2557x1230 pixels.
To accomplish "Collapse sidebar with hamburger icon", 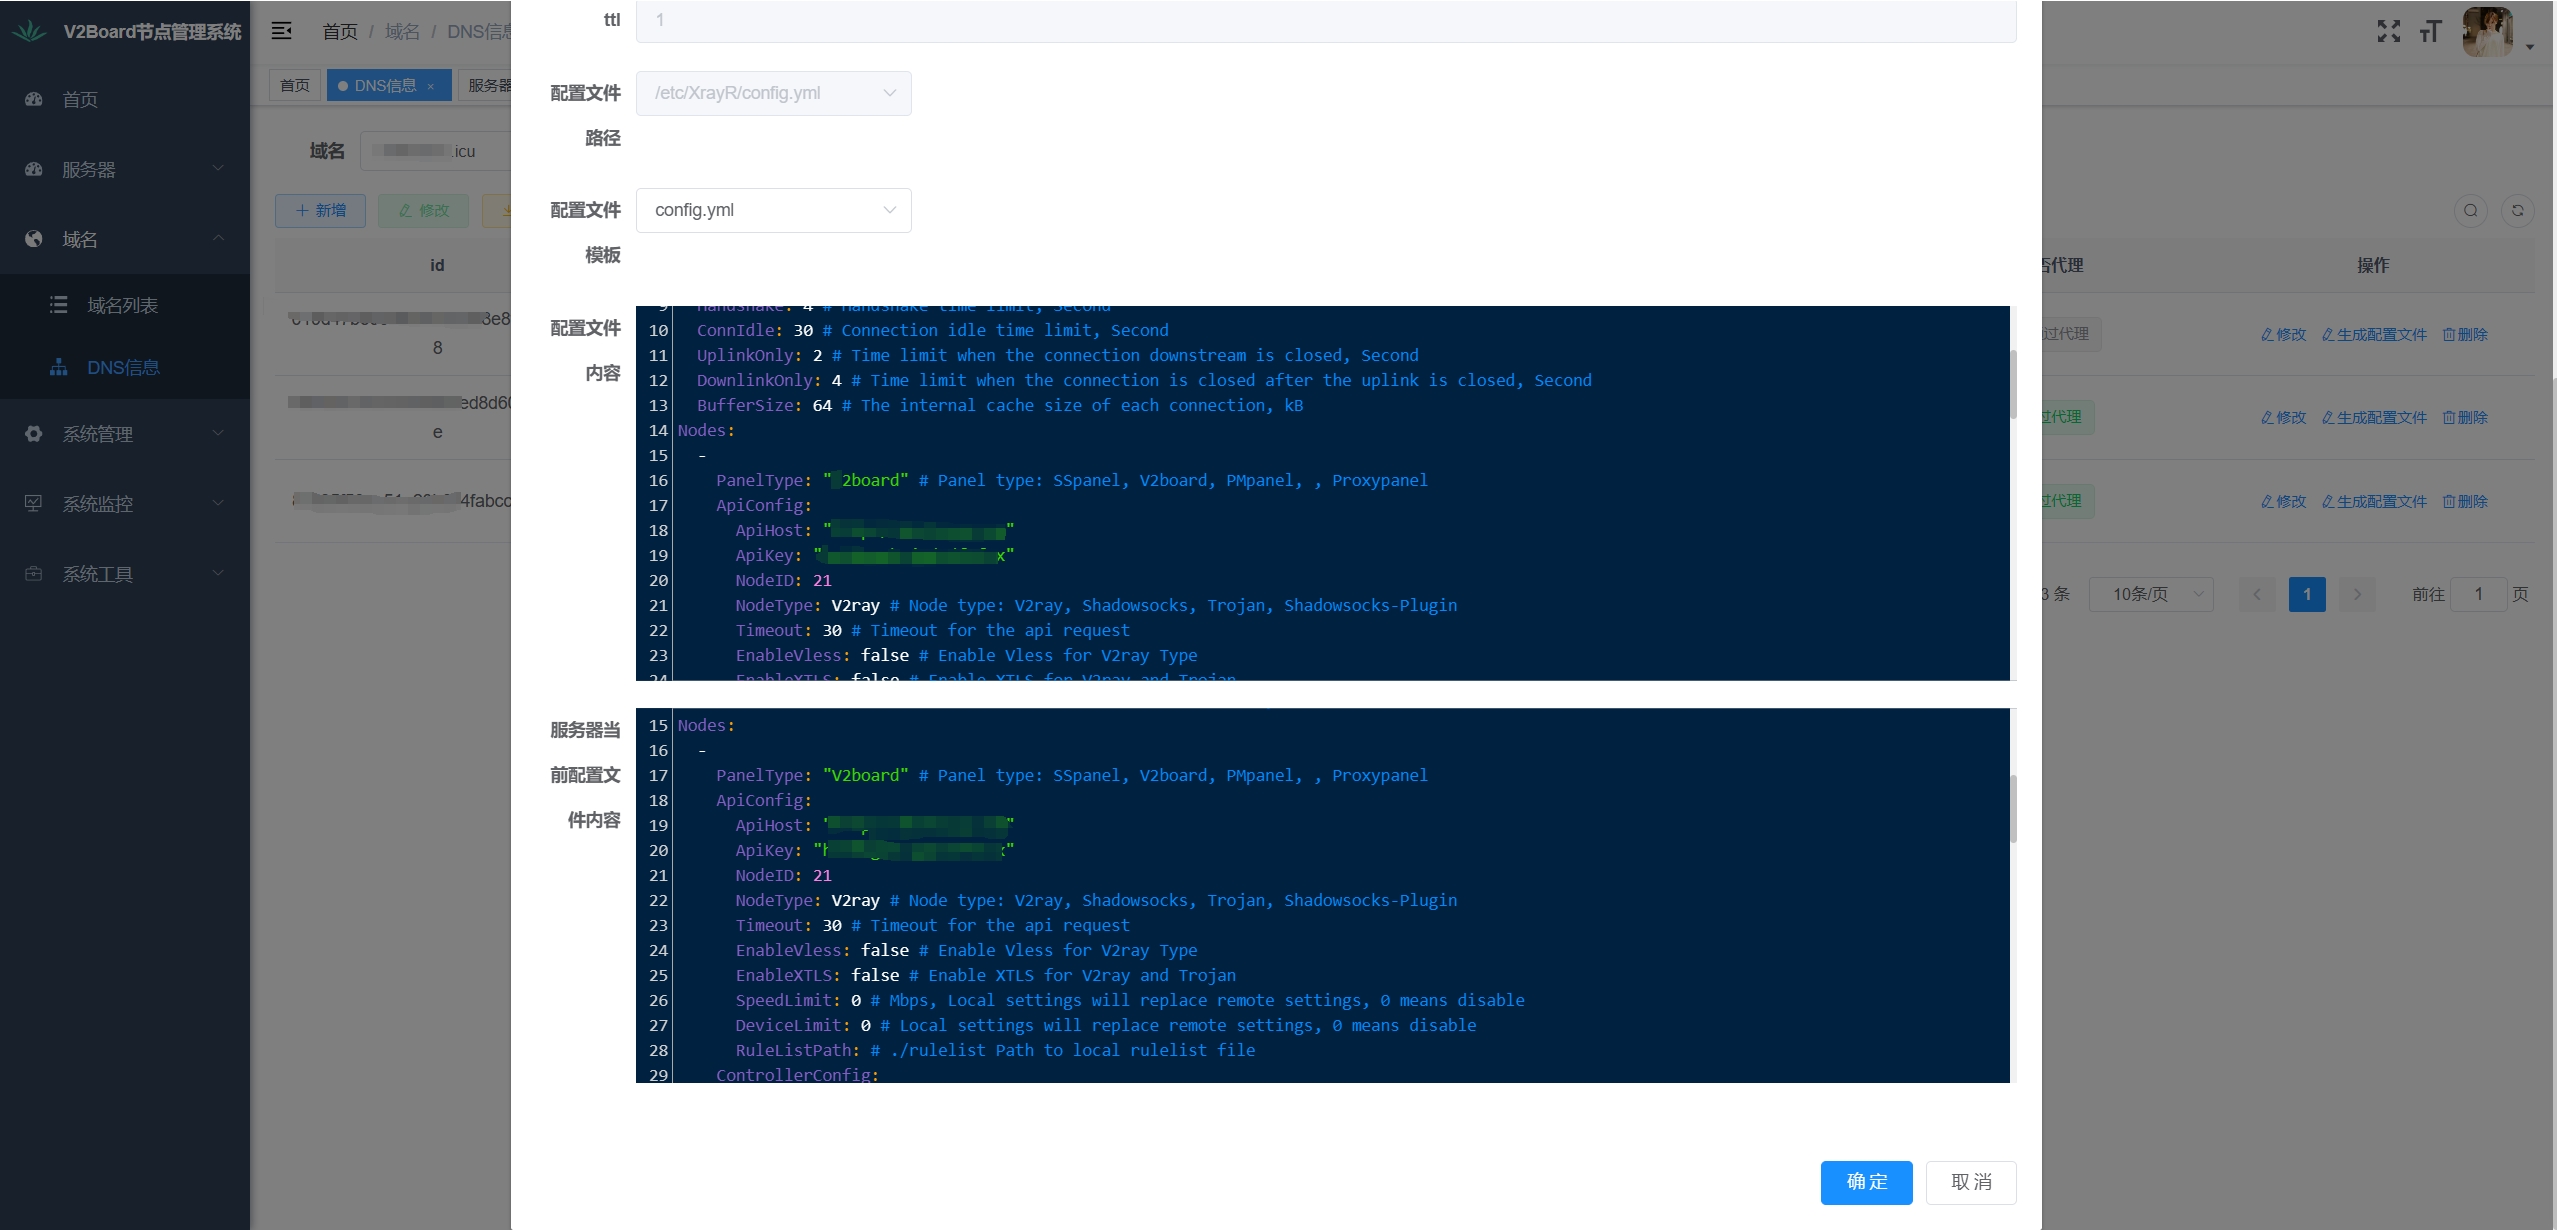I will pyautogui.click(x=282, y=31).
